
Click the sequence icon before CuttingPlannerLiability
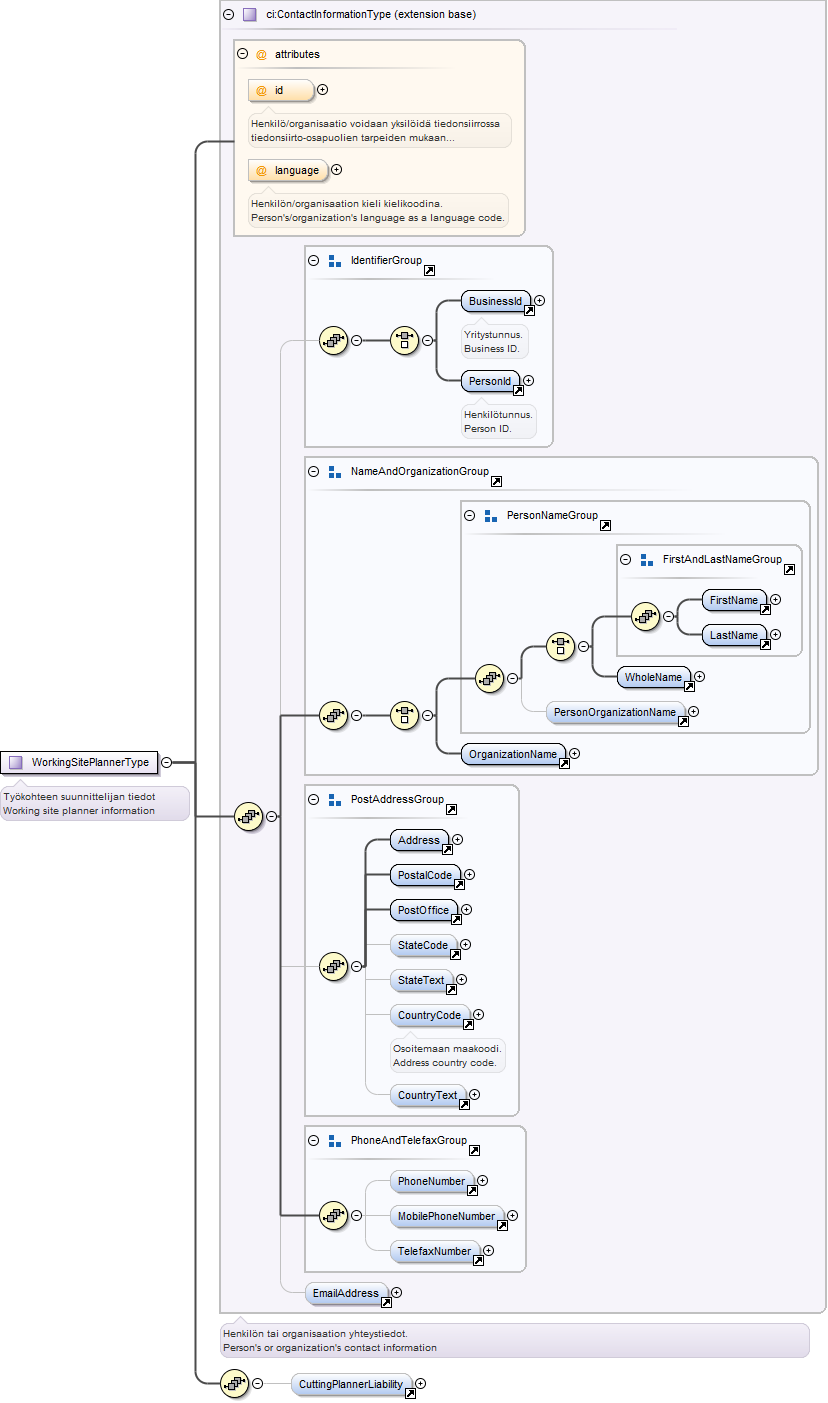coord(234,1384)
